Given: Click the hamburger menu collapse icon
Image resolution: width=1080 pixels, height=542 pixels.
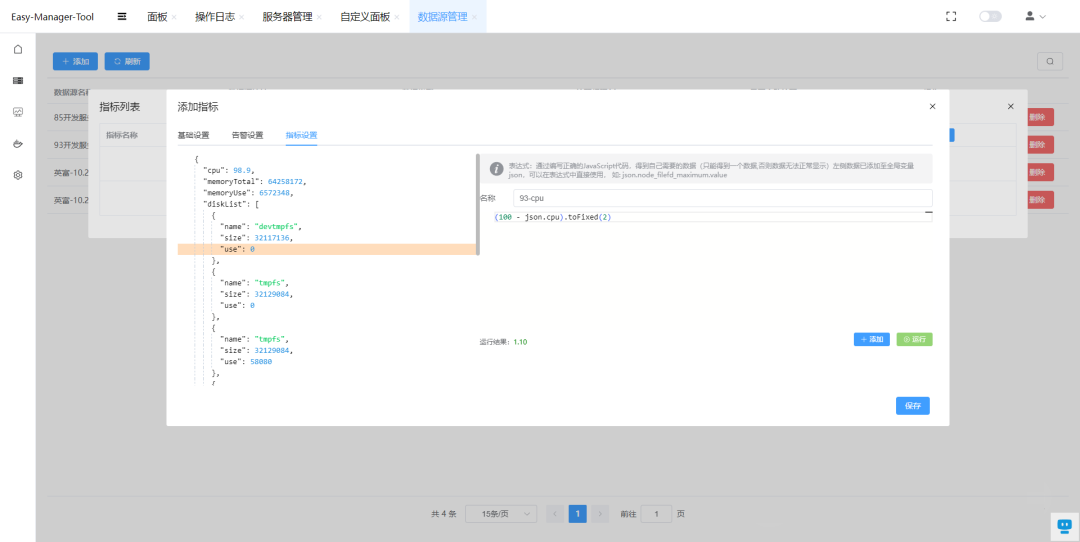Looking at the screenshot, I should [x=122, y=16].
